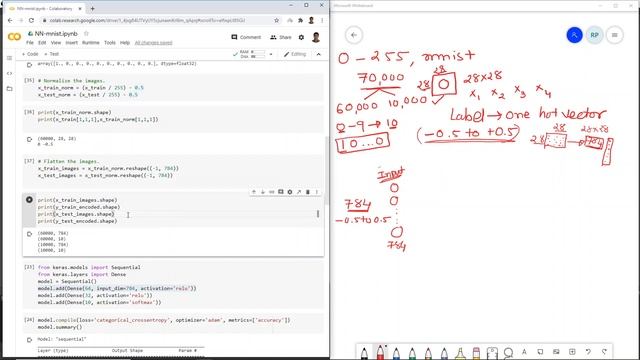Screen dimensions: 640x360
Task: Click the Share button
Action: tap(281, 37)
